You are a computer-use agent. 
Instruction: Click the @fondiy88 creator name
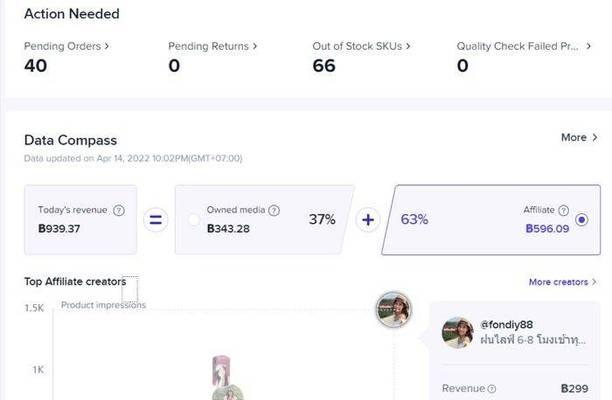506,325
